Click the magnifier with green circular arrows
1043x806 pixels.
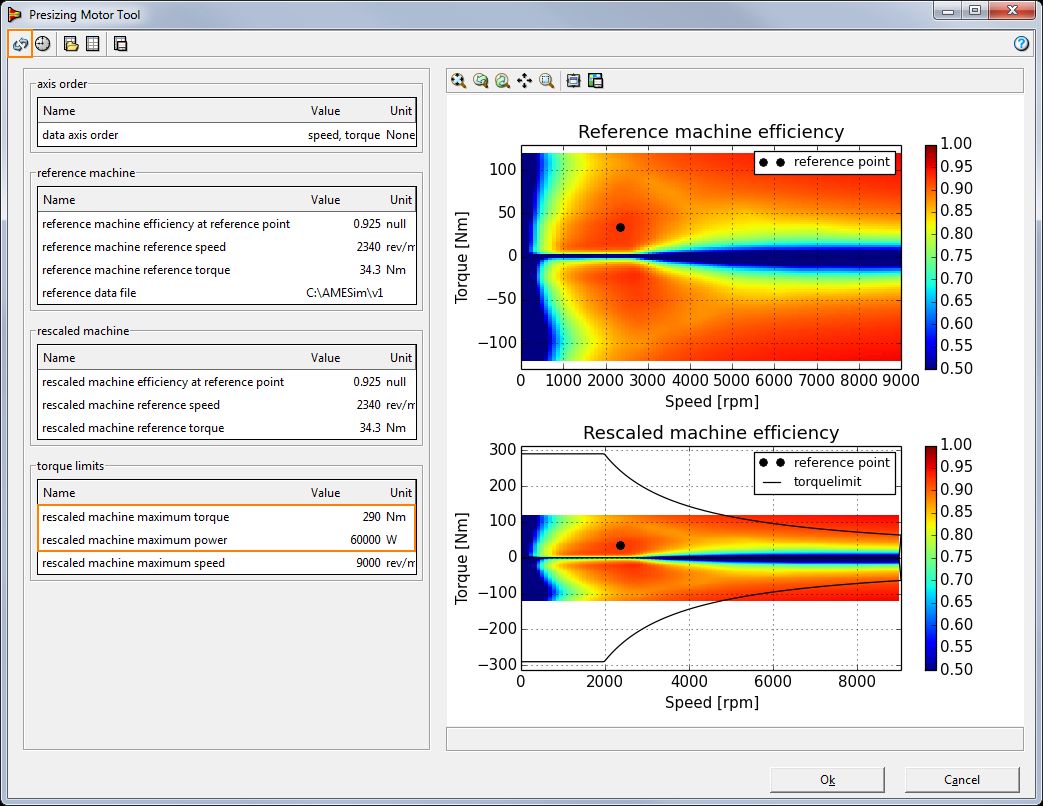coord(502,81)
